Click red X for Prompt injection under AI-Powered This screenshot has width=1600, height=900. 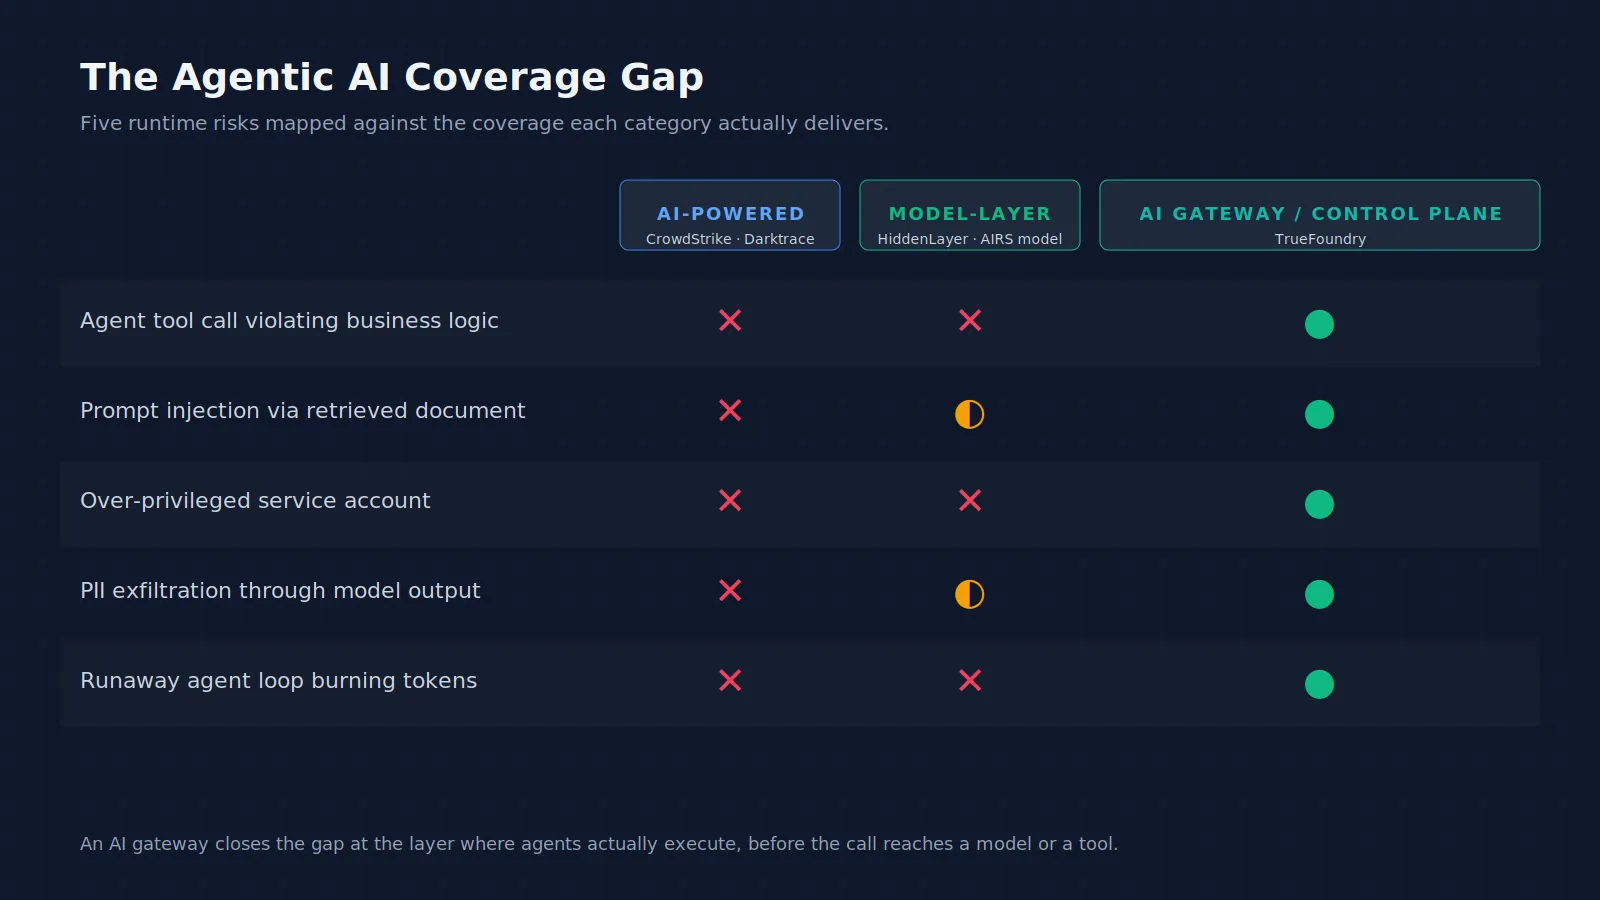(730, 410)
